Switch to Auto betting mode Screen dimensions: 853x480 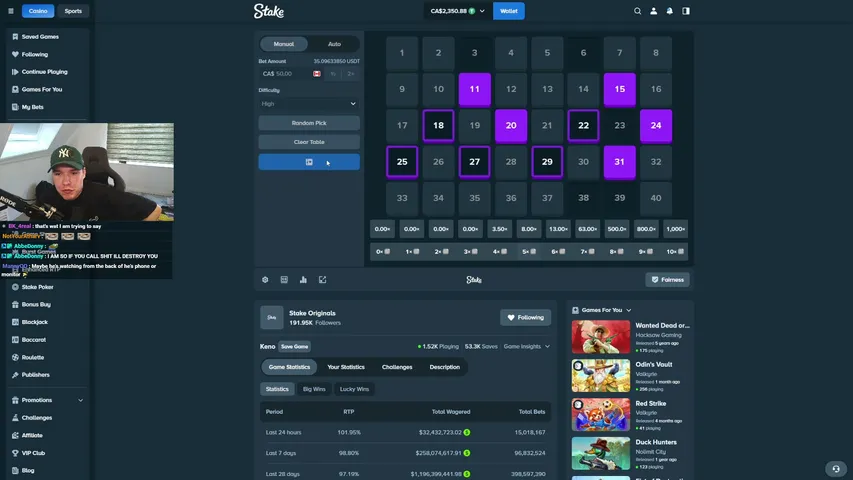pyautogui.click(x=334, y=44)
